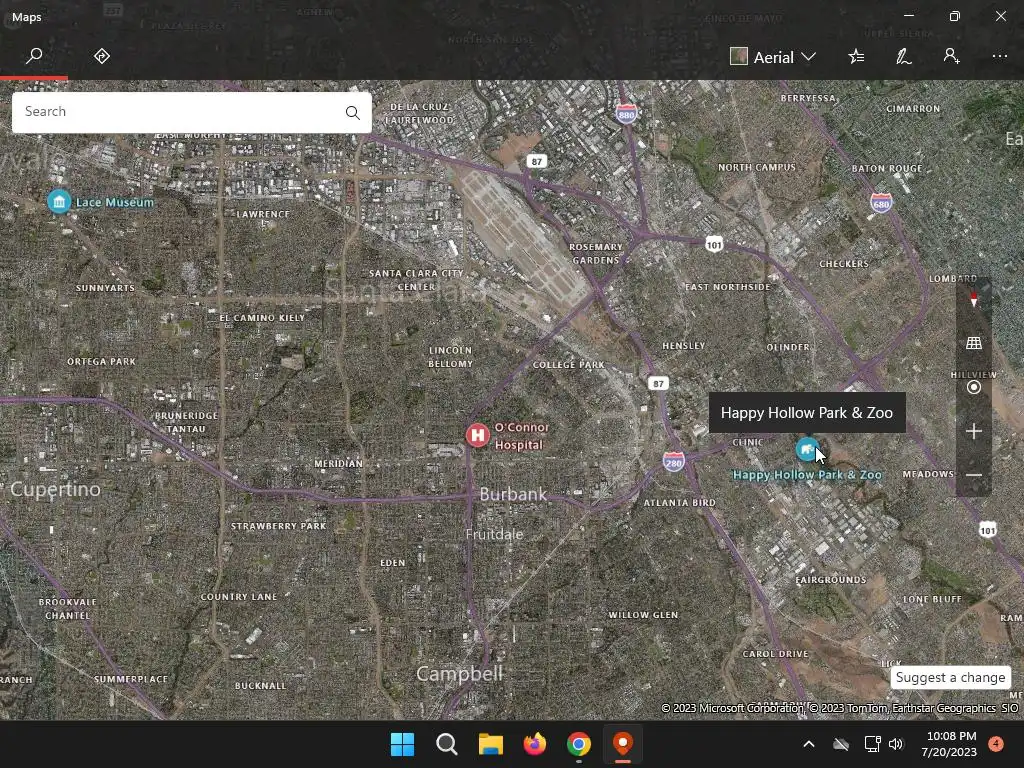The height and width of the screenshot is (768, 1024).
Task: Click the Happy Hollow Park & Zoo map label
Action: pyautogui.click(x=807, y=475)
